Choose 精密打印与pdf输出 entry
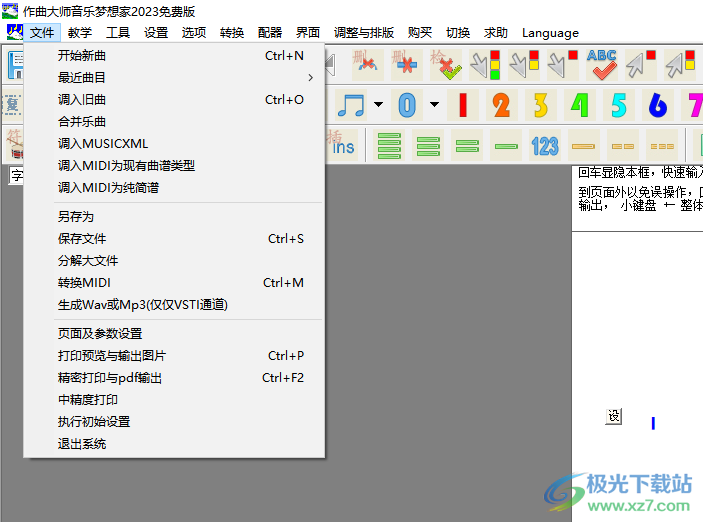The height and width of the screenshot is (522, 703). pos(174,378)
